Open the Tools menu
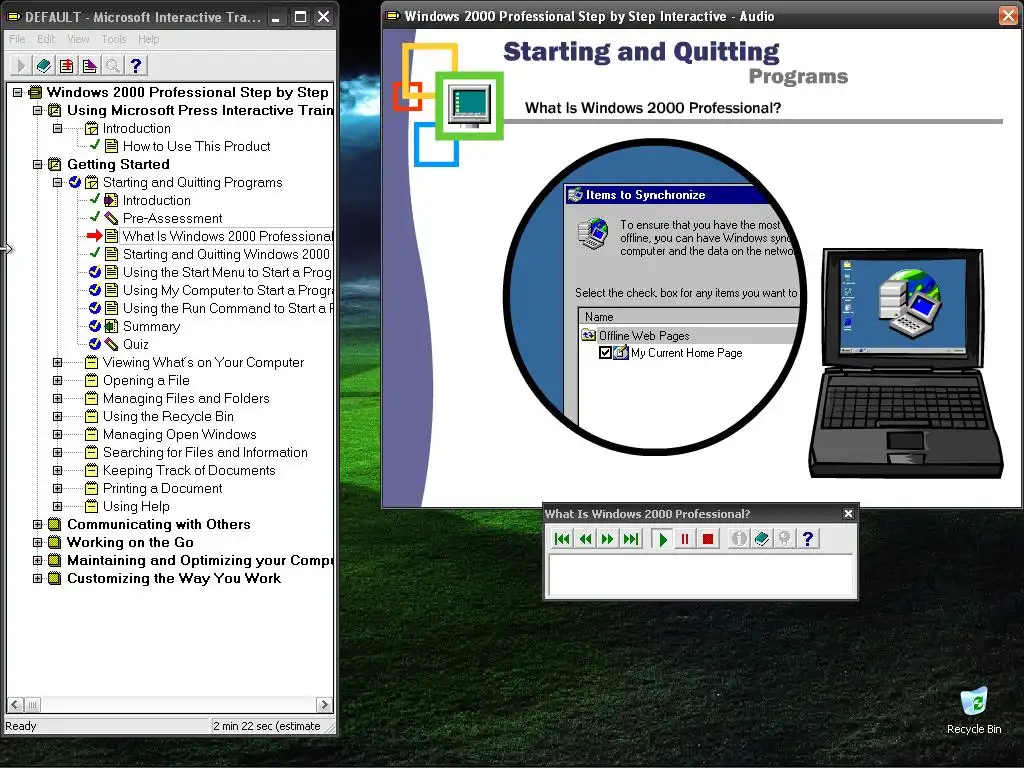 [x=114, y=39]
